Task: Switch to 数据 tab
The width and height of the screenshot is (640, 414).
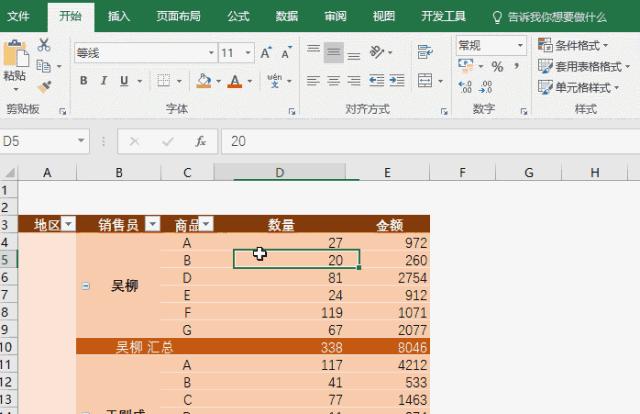Action: (287, 16)
